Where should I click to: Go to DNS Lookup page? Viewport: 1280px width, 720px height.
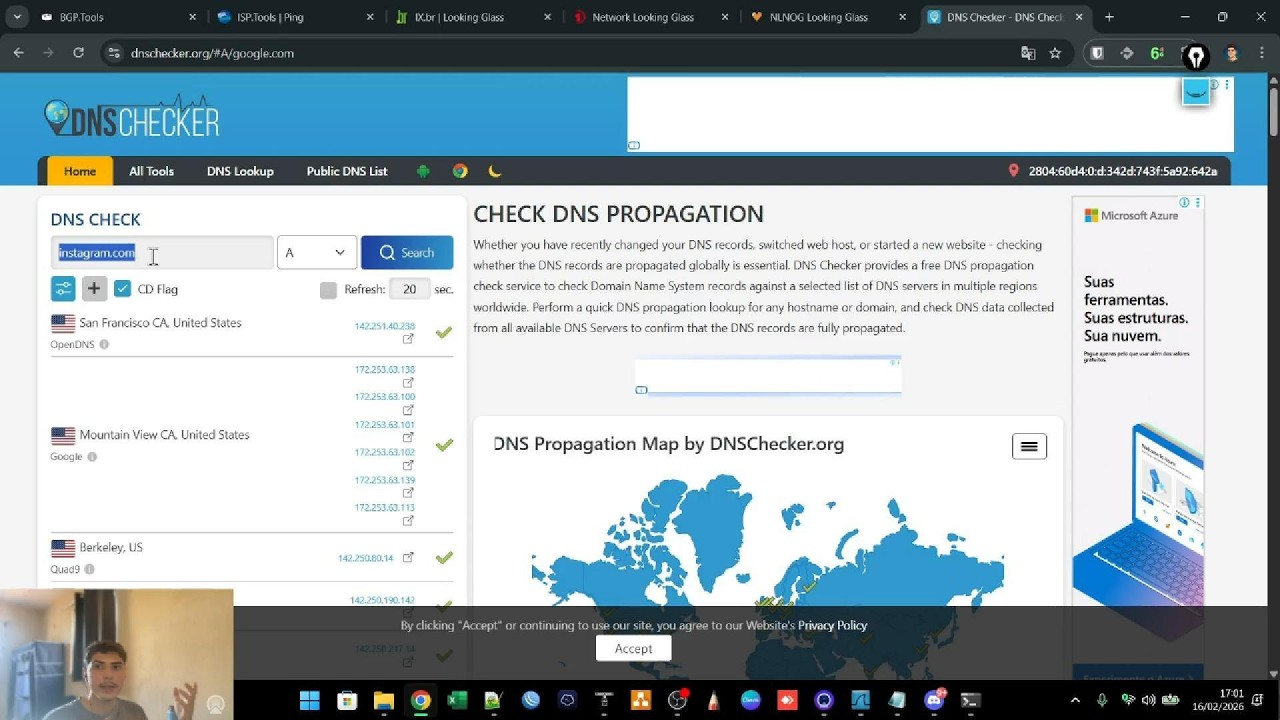coord(240,171)
